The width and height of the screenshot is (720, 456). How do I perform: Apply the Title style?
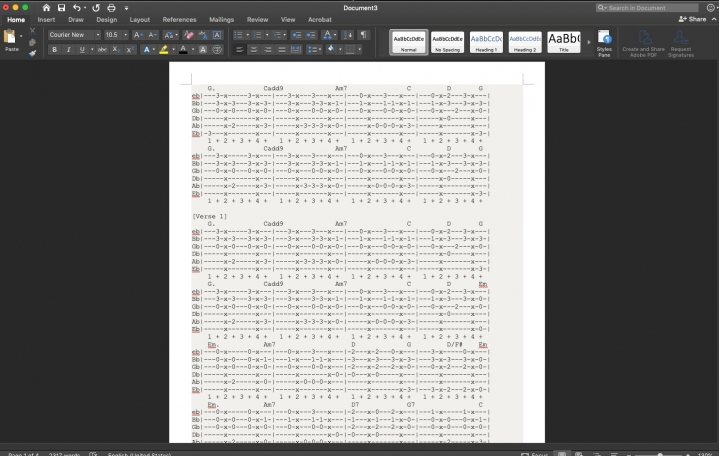click(x=564, y=42)
